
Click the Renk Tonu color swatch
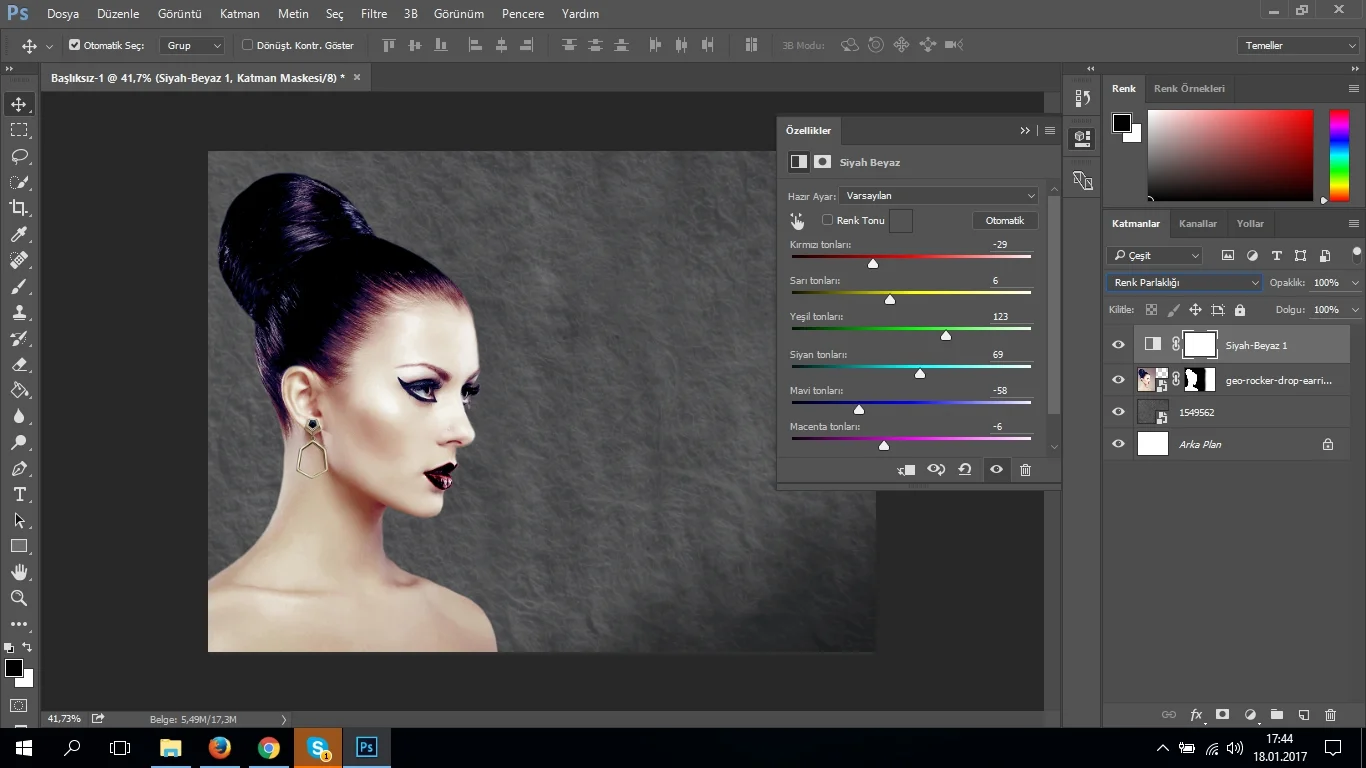tap(901, 221)
